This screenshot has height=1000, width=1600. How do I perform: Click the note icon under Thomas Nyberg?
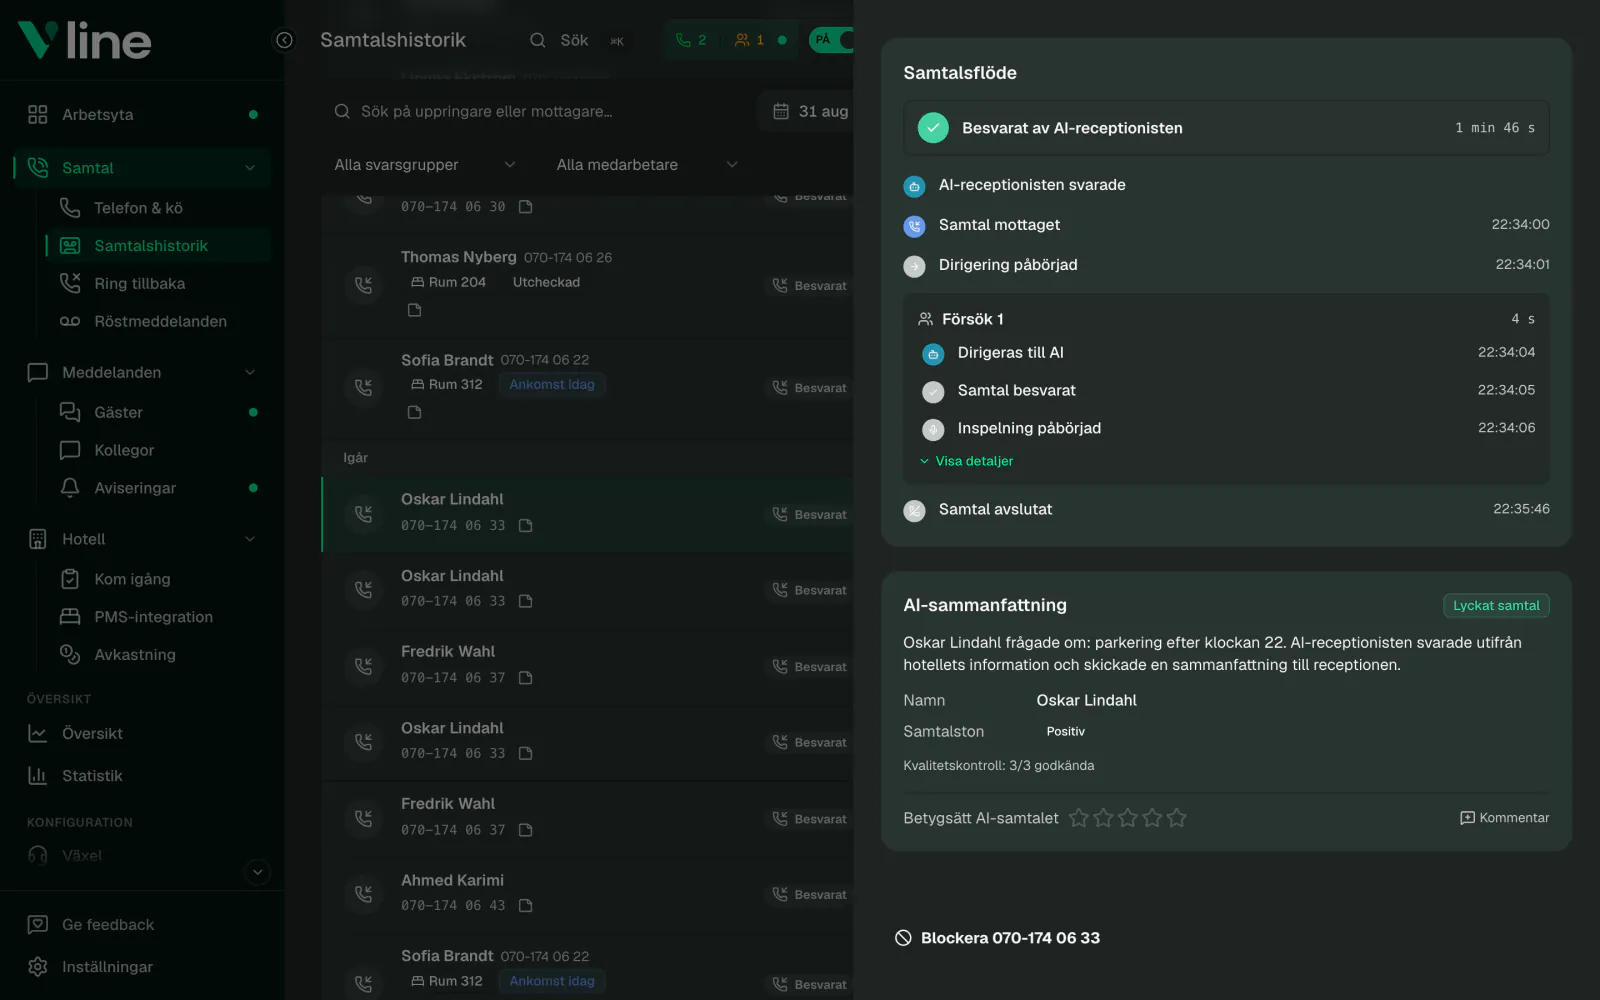click(415, 310)
